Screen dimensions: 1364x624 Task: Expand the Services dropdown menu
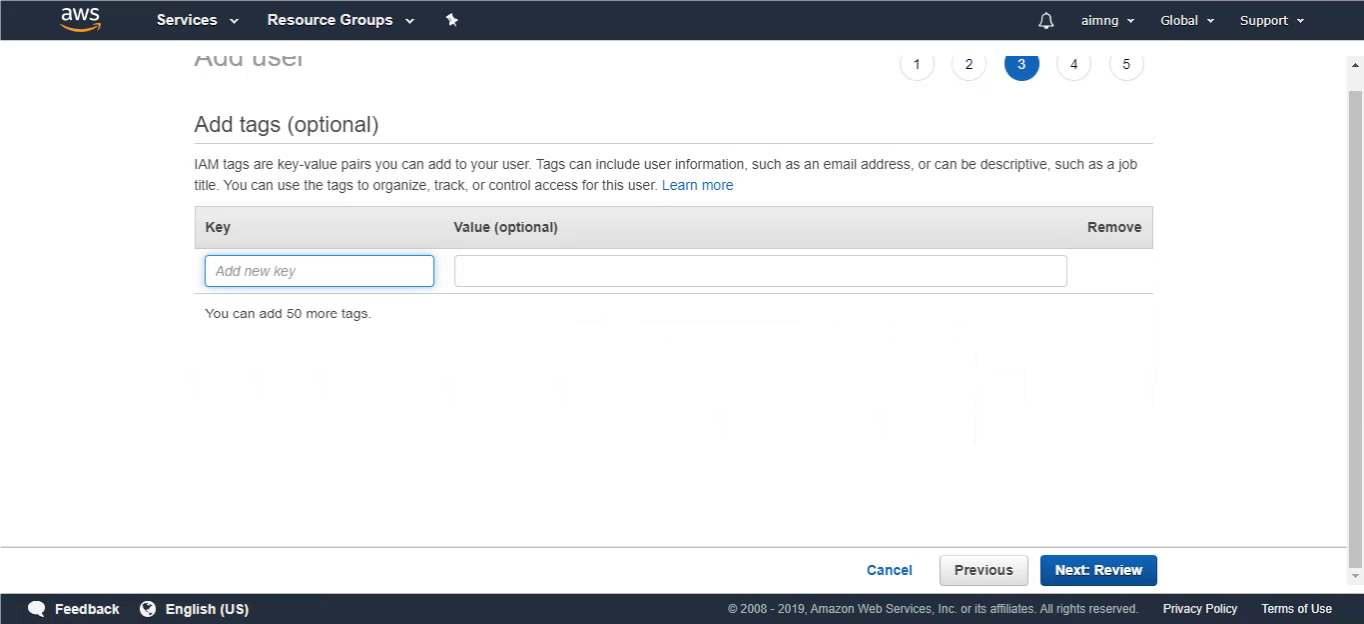[198, 20]
